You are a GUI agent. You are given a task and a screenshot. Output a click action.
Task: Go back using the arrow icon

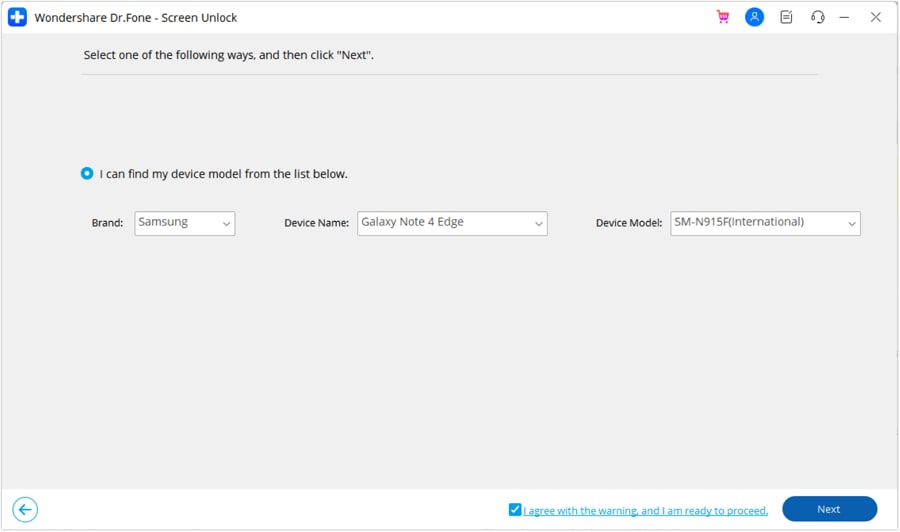click(26, 509)
